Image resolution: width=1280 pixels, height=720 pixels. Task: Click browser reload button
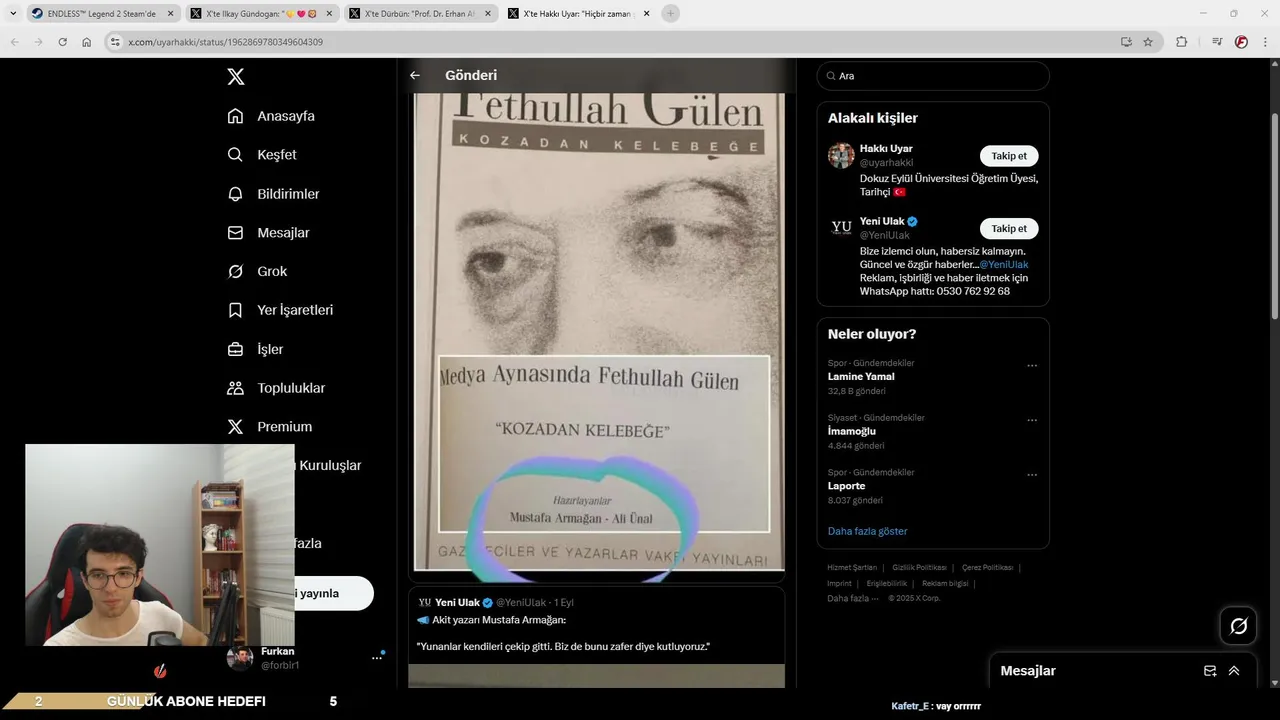tap(62, 42)
